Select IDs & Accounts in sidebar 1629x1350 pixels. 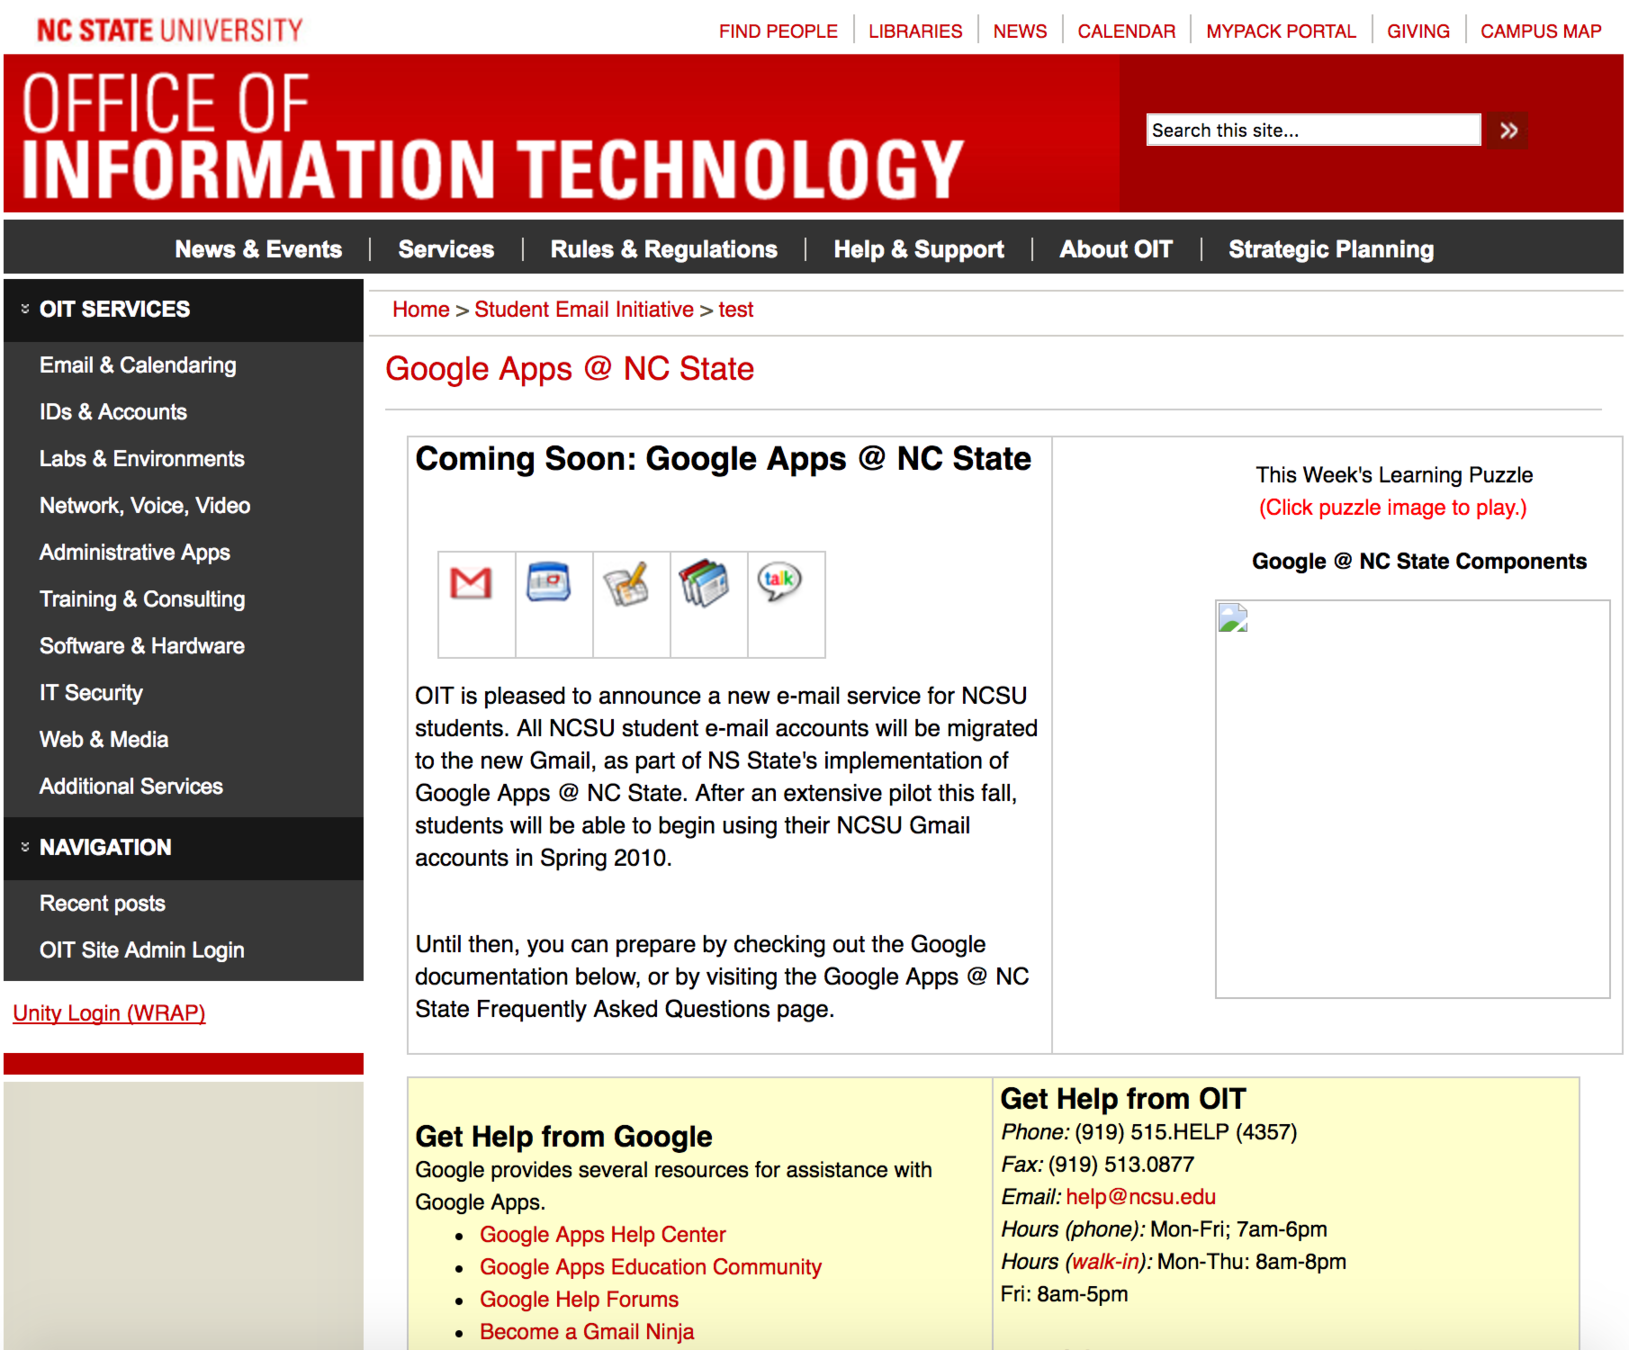113,412
